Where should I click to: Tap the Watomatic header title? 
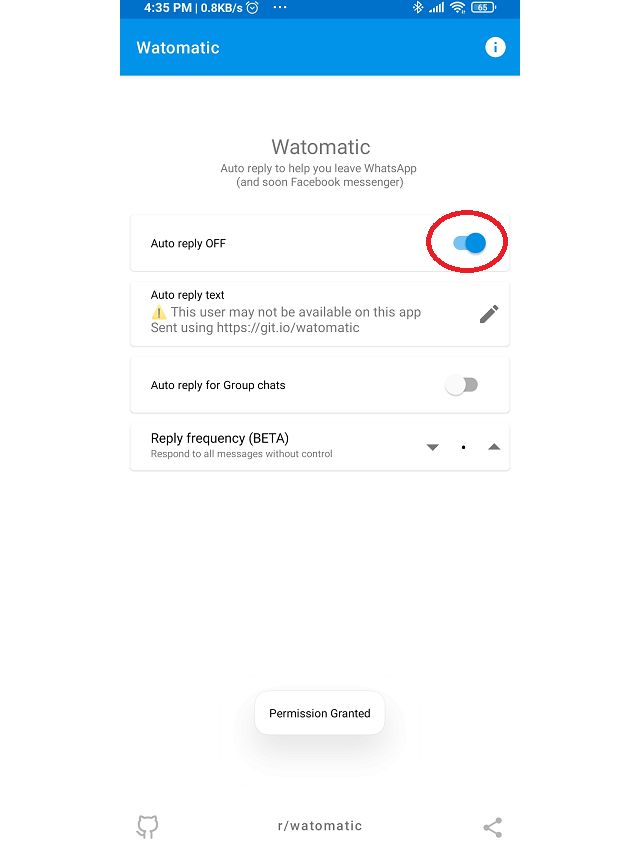coord(178,47)
